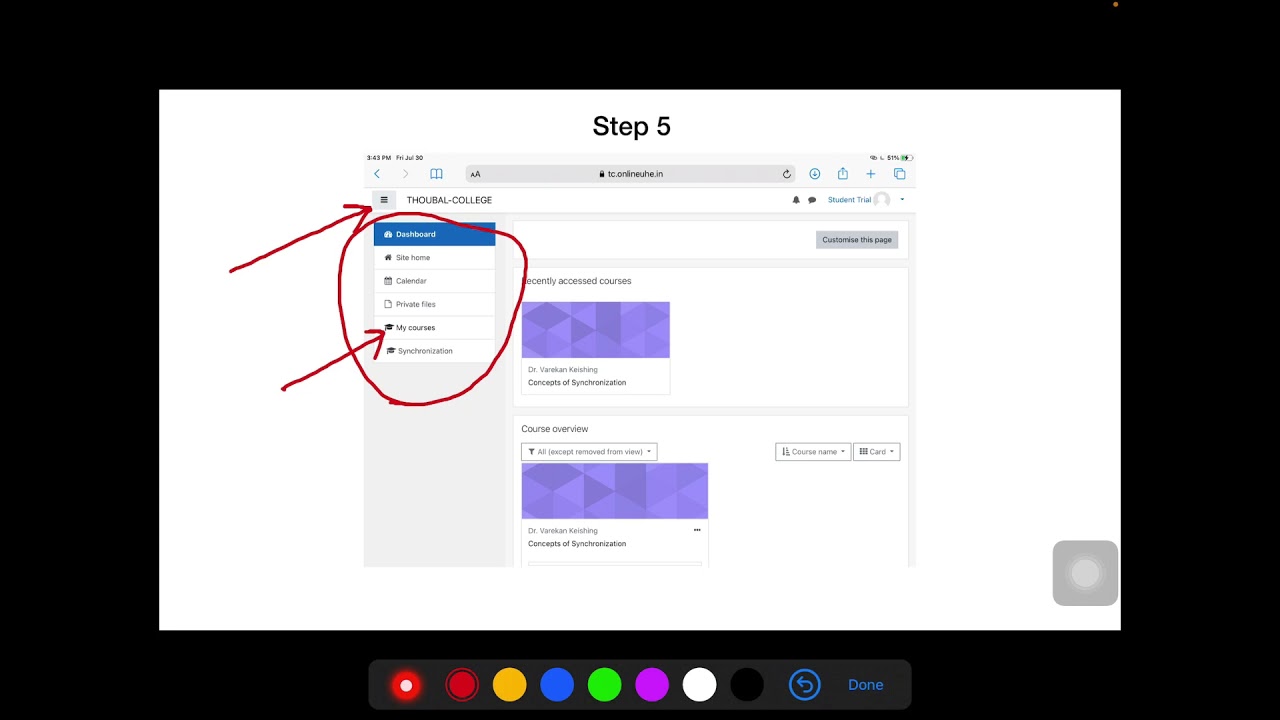
Task: Pick the purple color swatch
Action: (x=652, y=685)
